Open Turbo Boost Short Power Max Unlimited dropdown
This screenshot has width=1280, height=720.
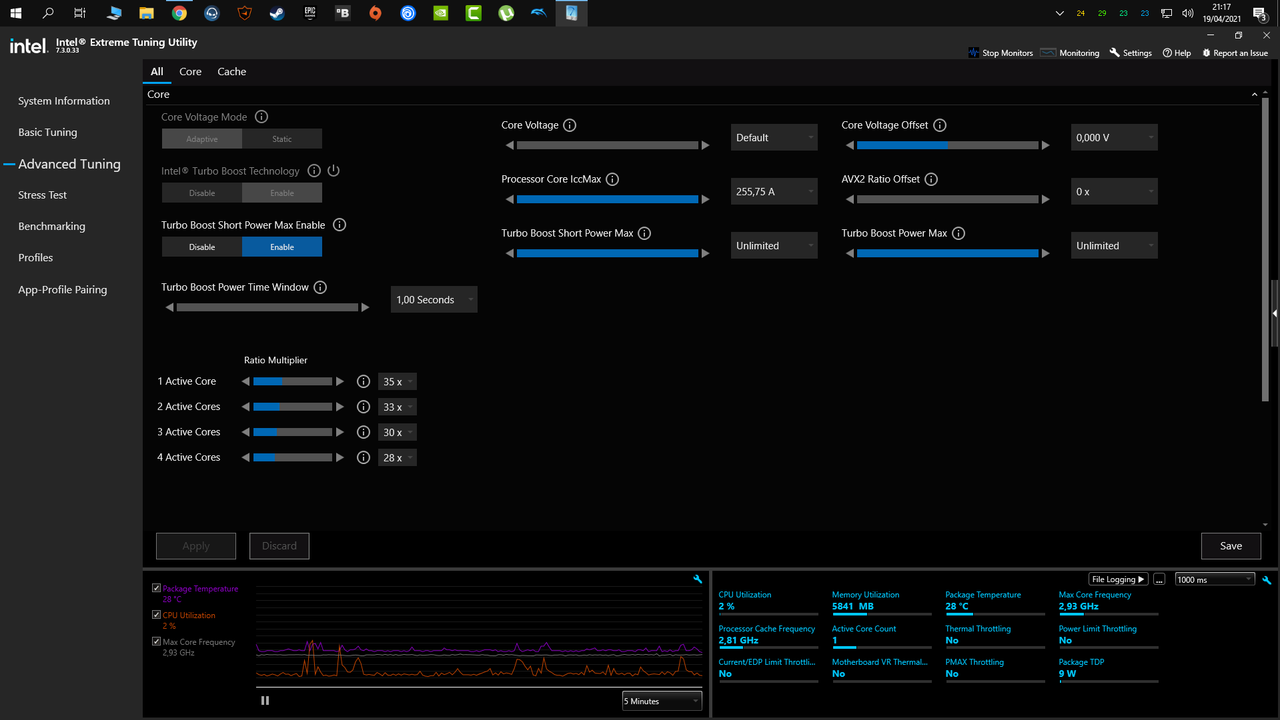(774, 246)
